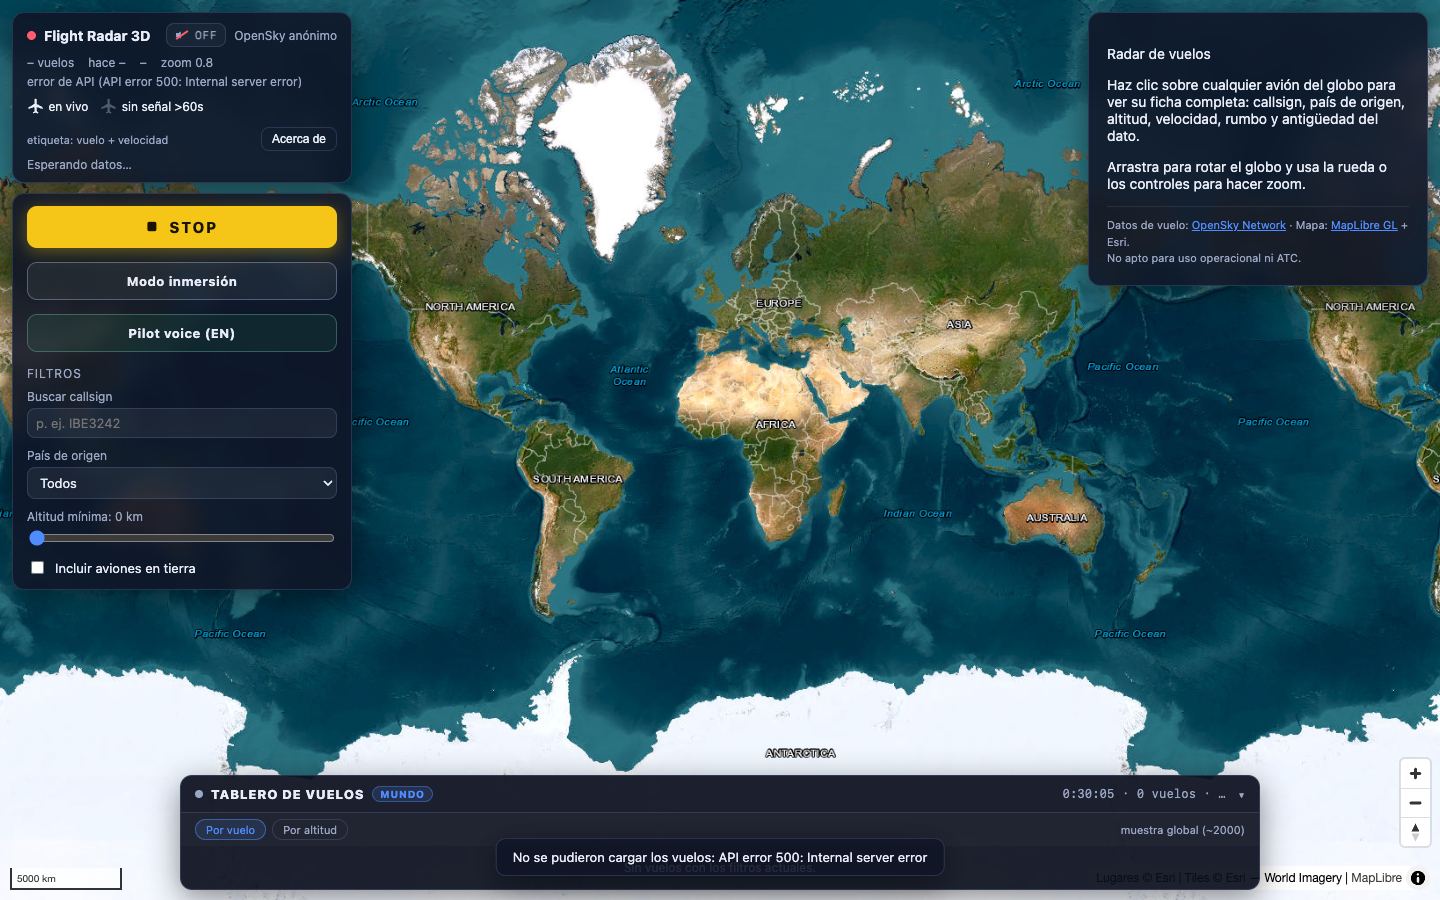Click the yellow STOP button
1440x900 pixels.
182,227
